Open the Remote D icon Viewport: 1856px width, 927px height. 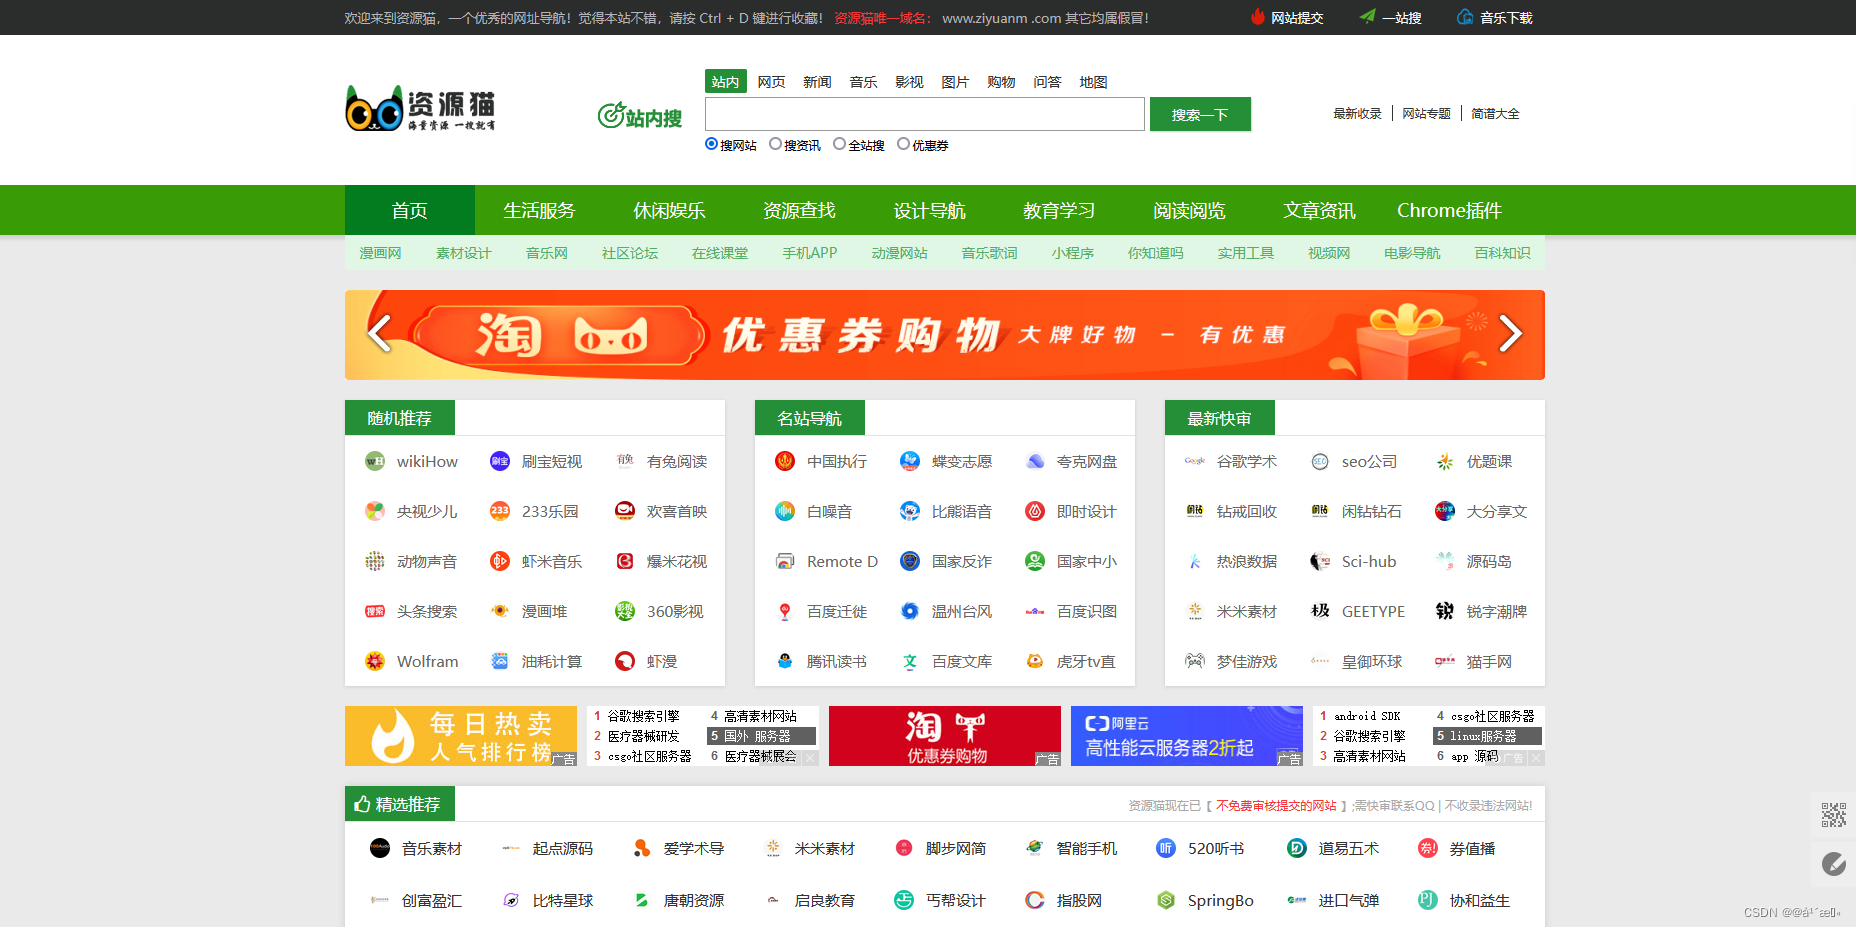click(x=785, y=561)
